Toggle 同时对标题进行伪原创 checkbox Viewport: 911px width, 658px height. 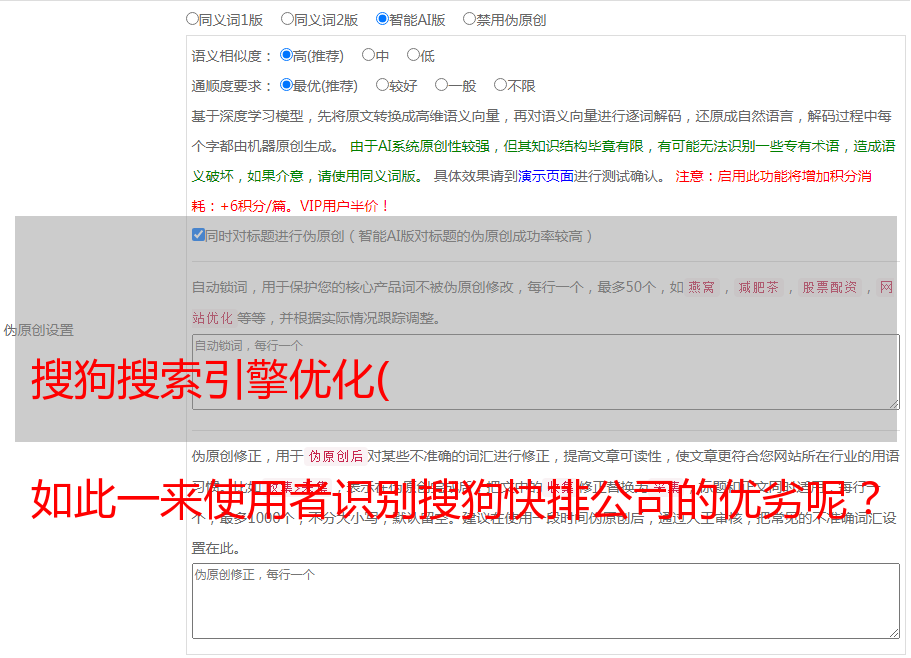(198, 235)
